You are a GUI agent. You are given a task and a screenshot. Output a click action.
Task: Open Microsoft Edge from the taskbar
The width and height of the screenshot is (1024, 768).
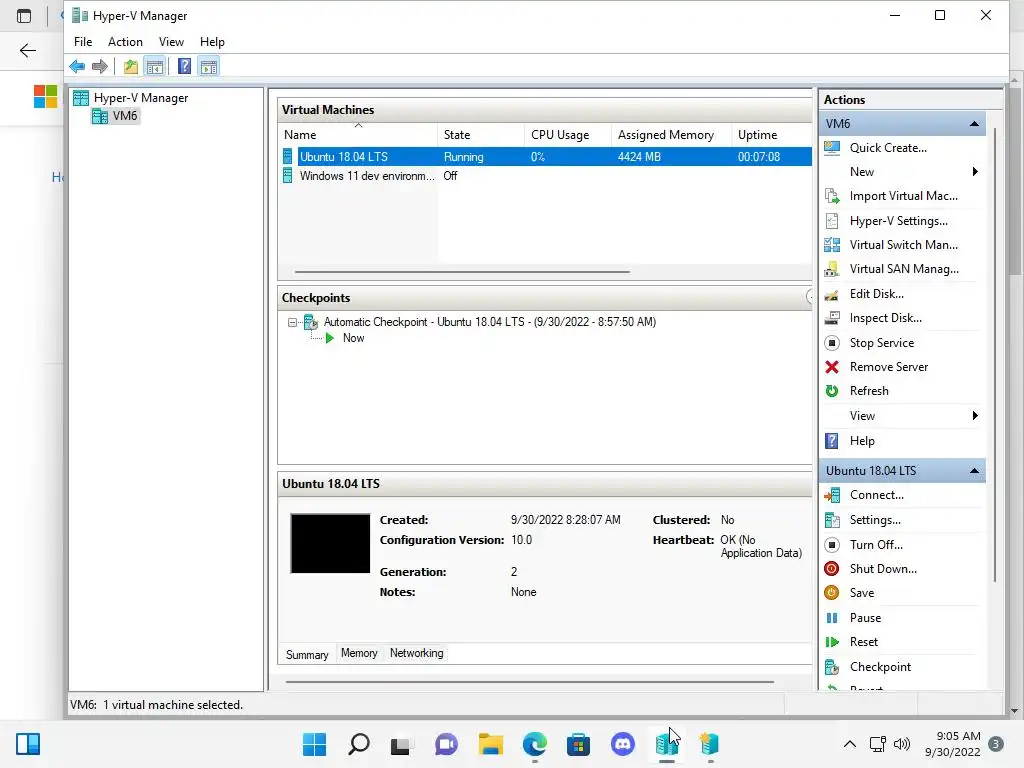[x=534, y=744]
